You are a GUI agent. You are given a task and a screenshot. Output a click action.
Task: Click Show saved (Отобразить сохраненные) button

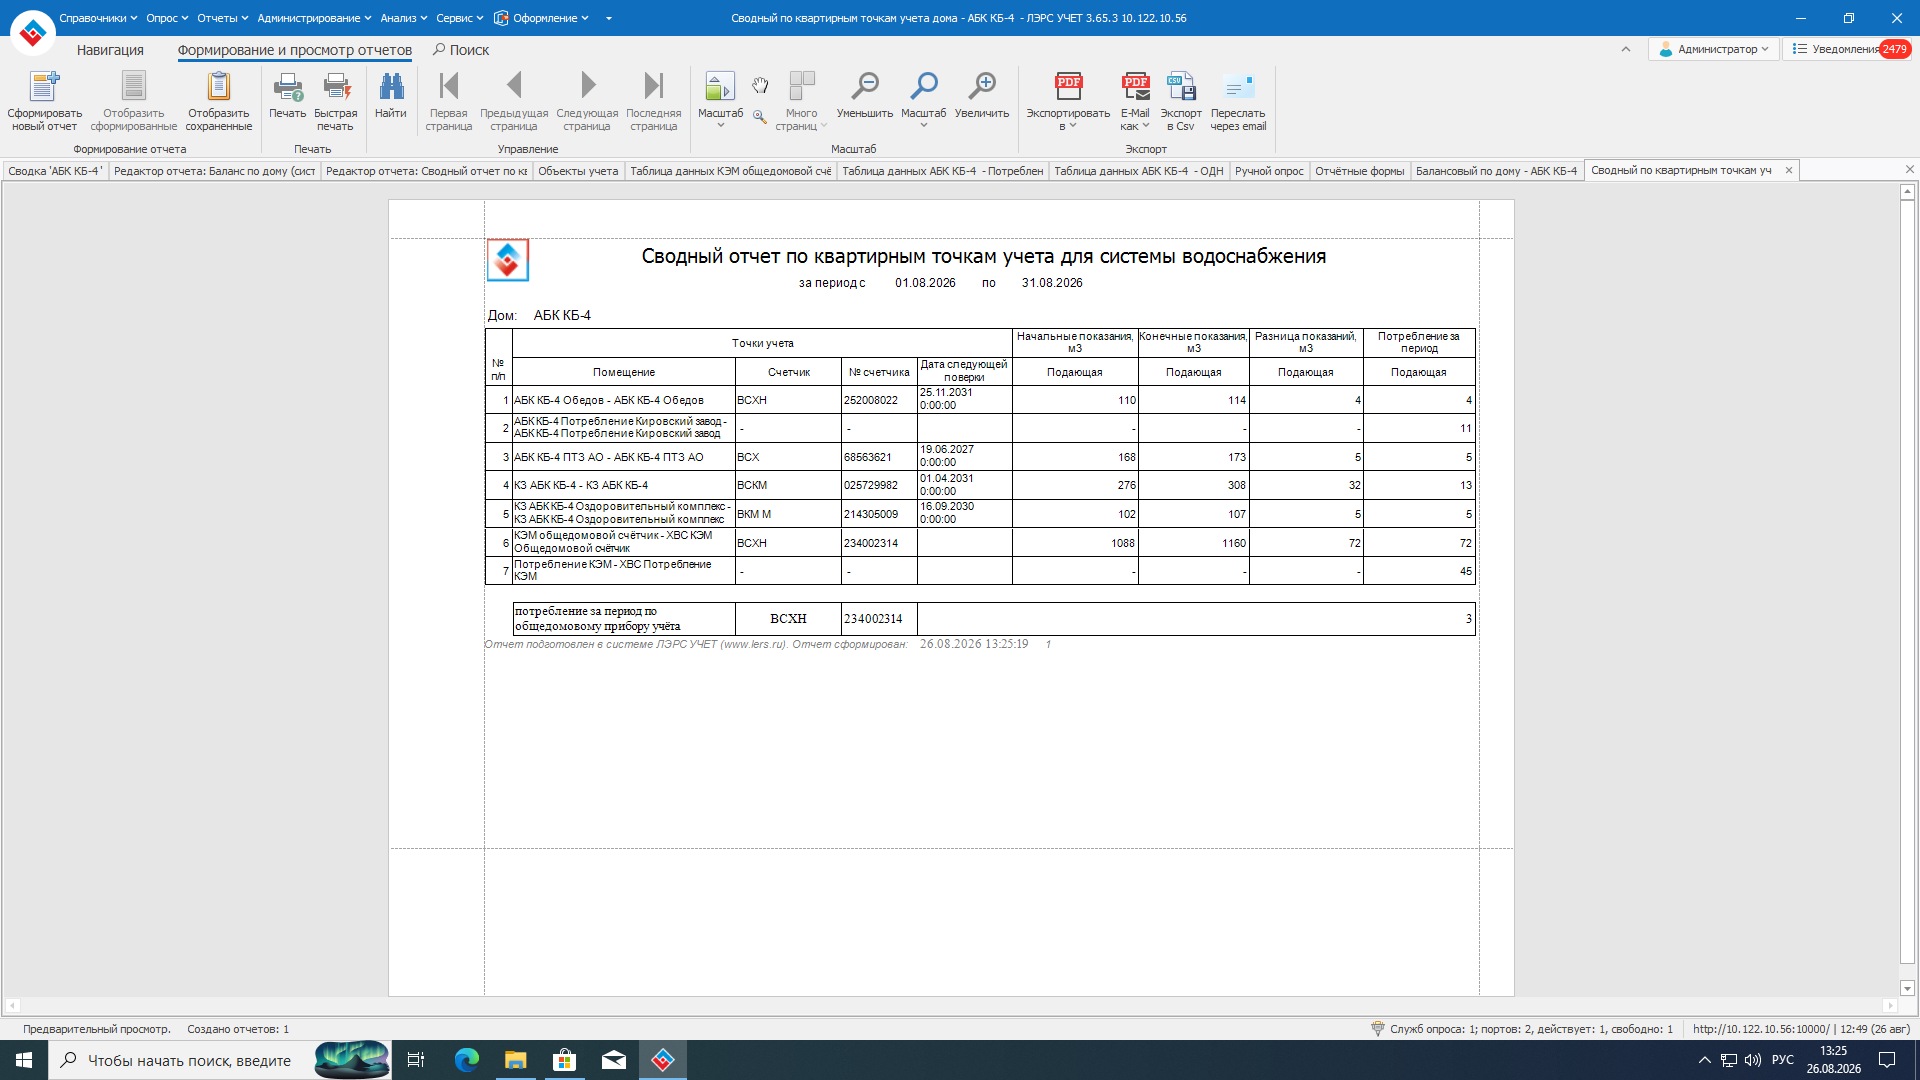click(x=219, y=101)
